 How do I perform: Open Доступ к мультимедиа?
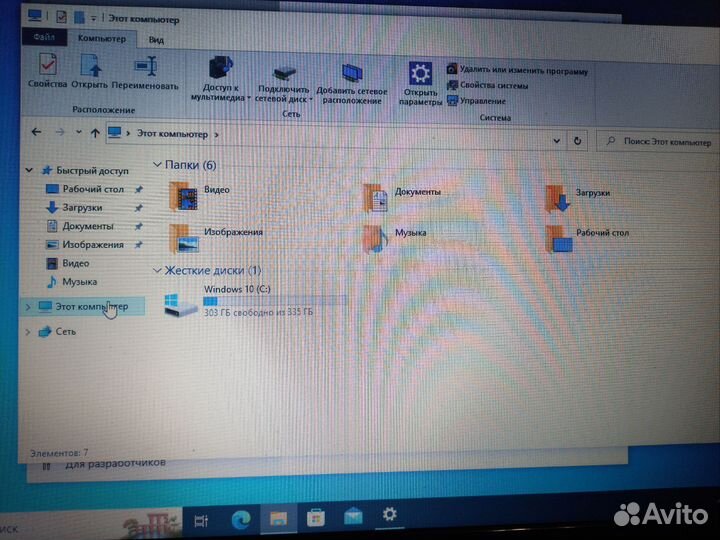[220, 79]
